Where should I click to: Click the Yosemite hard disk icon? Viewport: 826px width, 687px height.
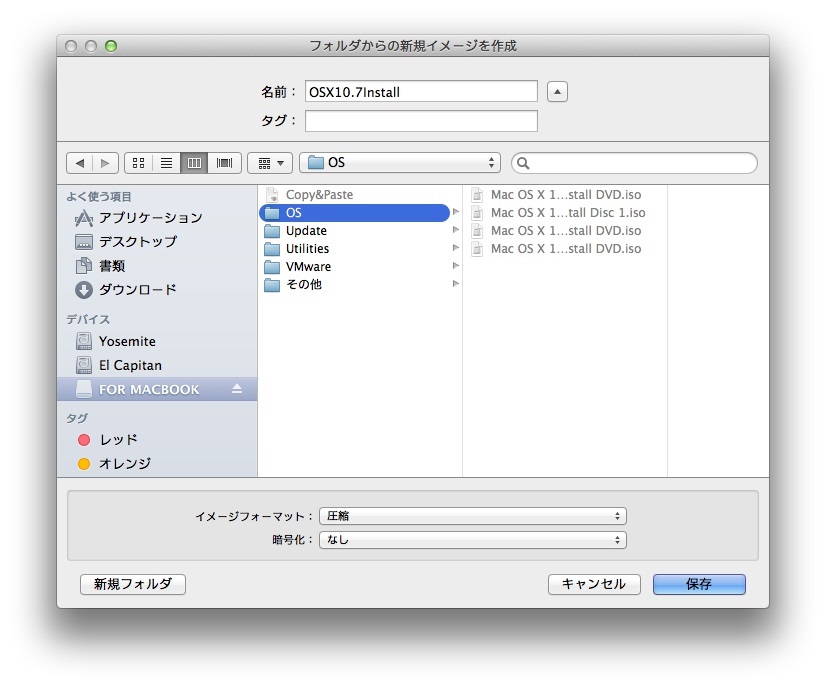(x=84, y=341)
